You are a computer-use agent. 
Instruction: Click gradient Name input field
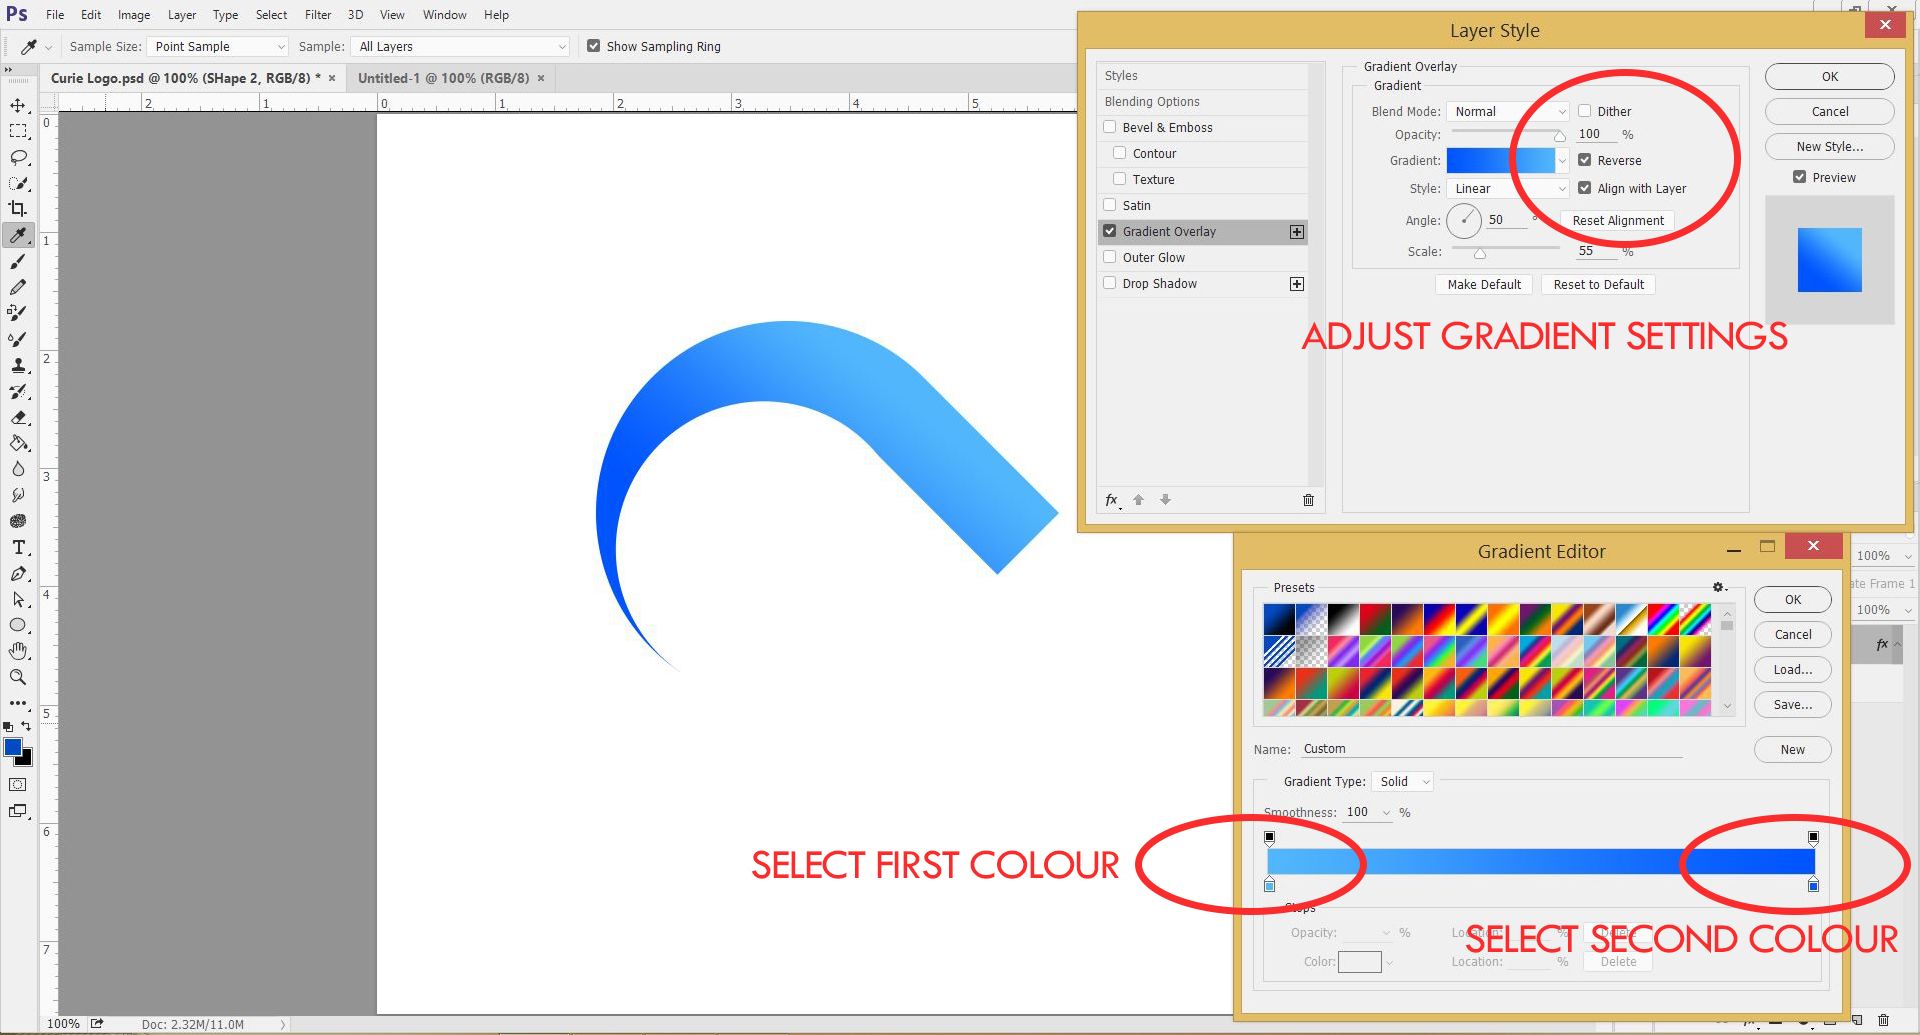pos(1492,749)
